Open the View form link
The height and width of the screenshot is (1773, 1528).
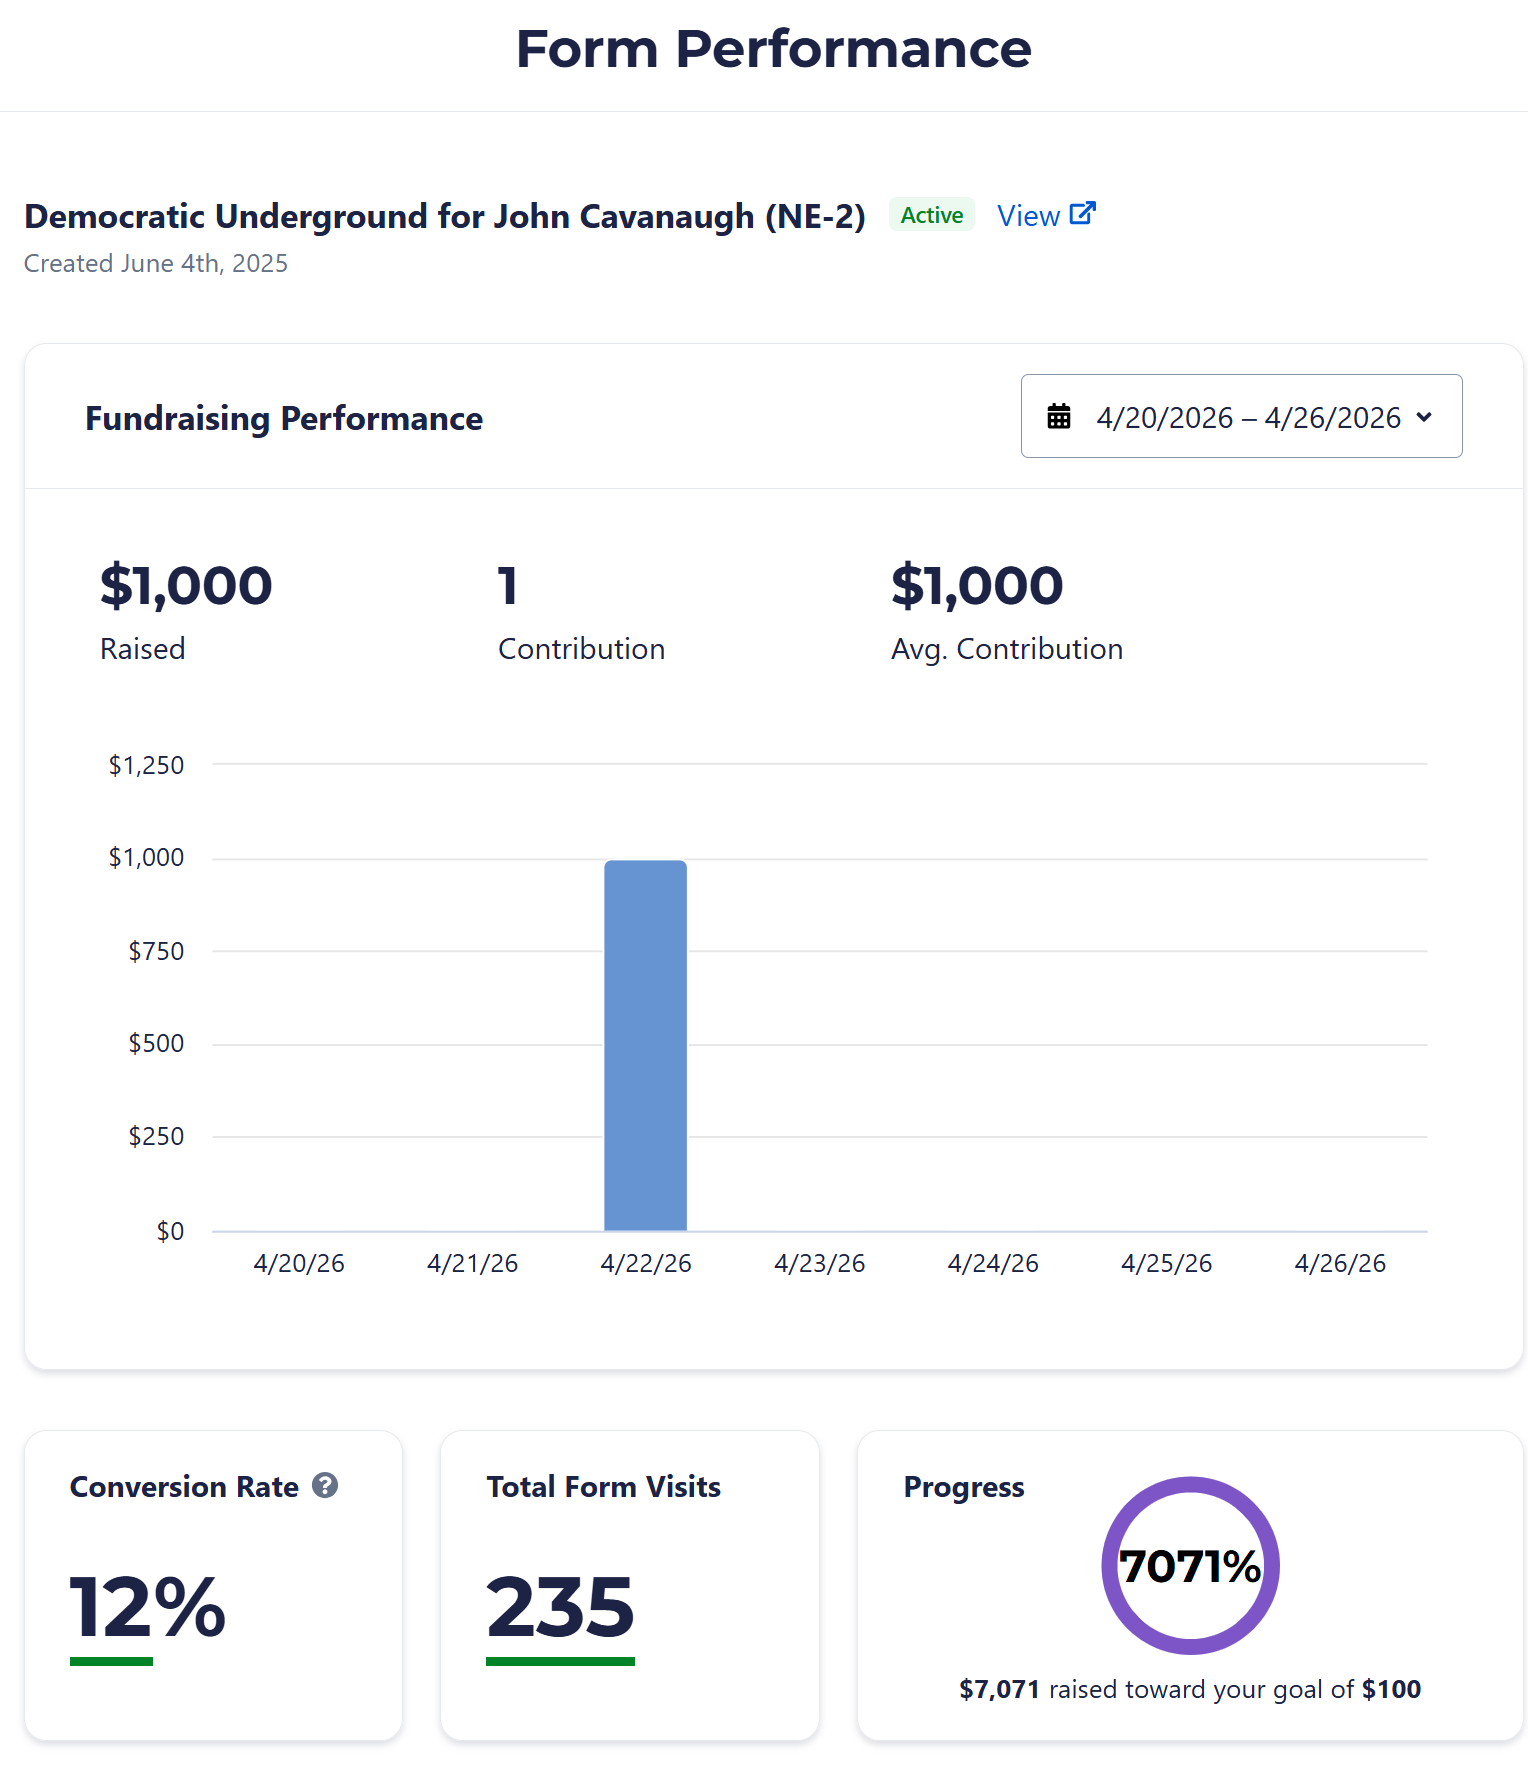click(1028, 216)
